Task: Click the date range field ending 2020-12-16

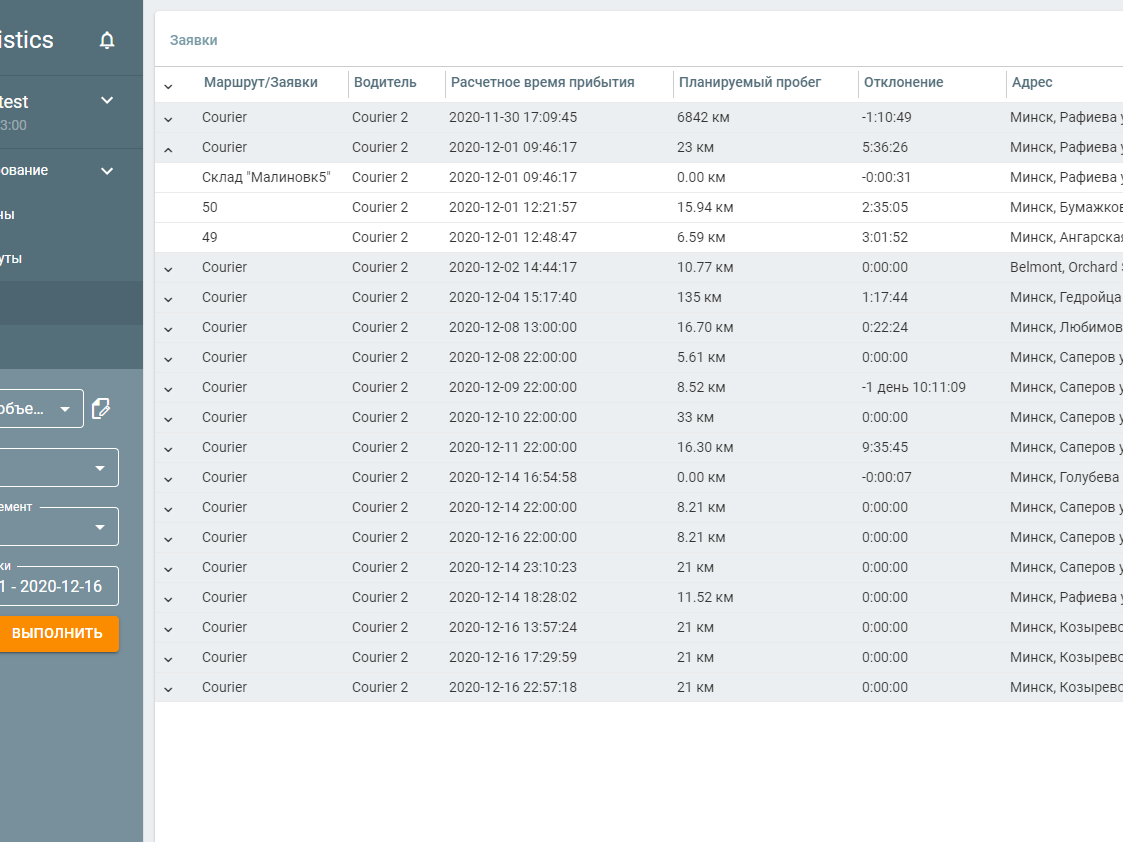Action: (59, 586)
